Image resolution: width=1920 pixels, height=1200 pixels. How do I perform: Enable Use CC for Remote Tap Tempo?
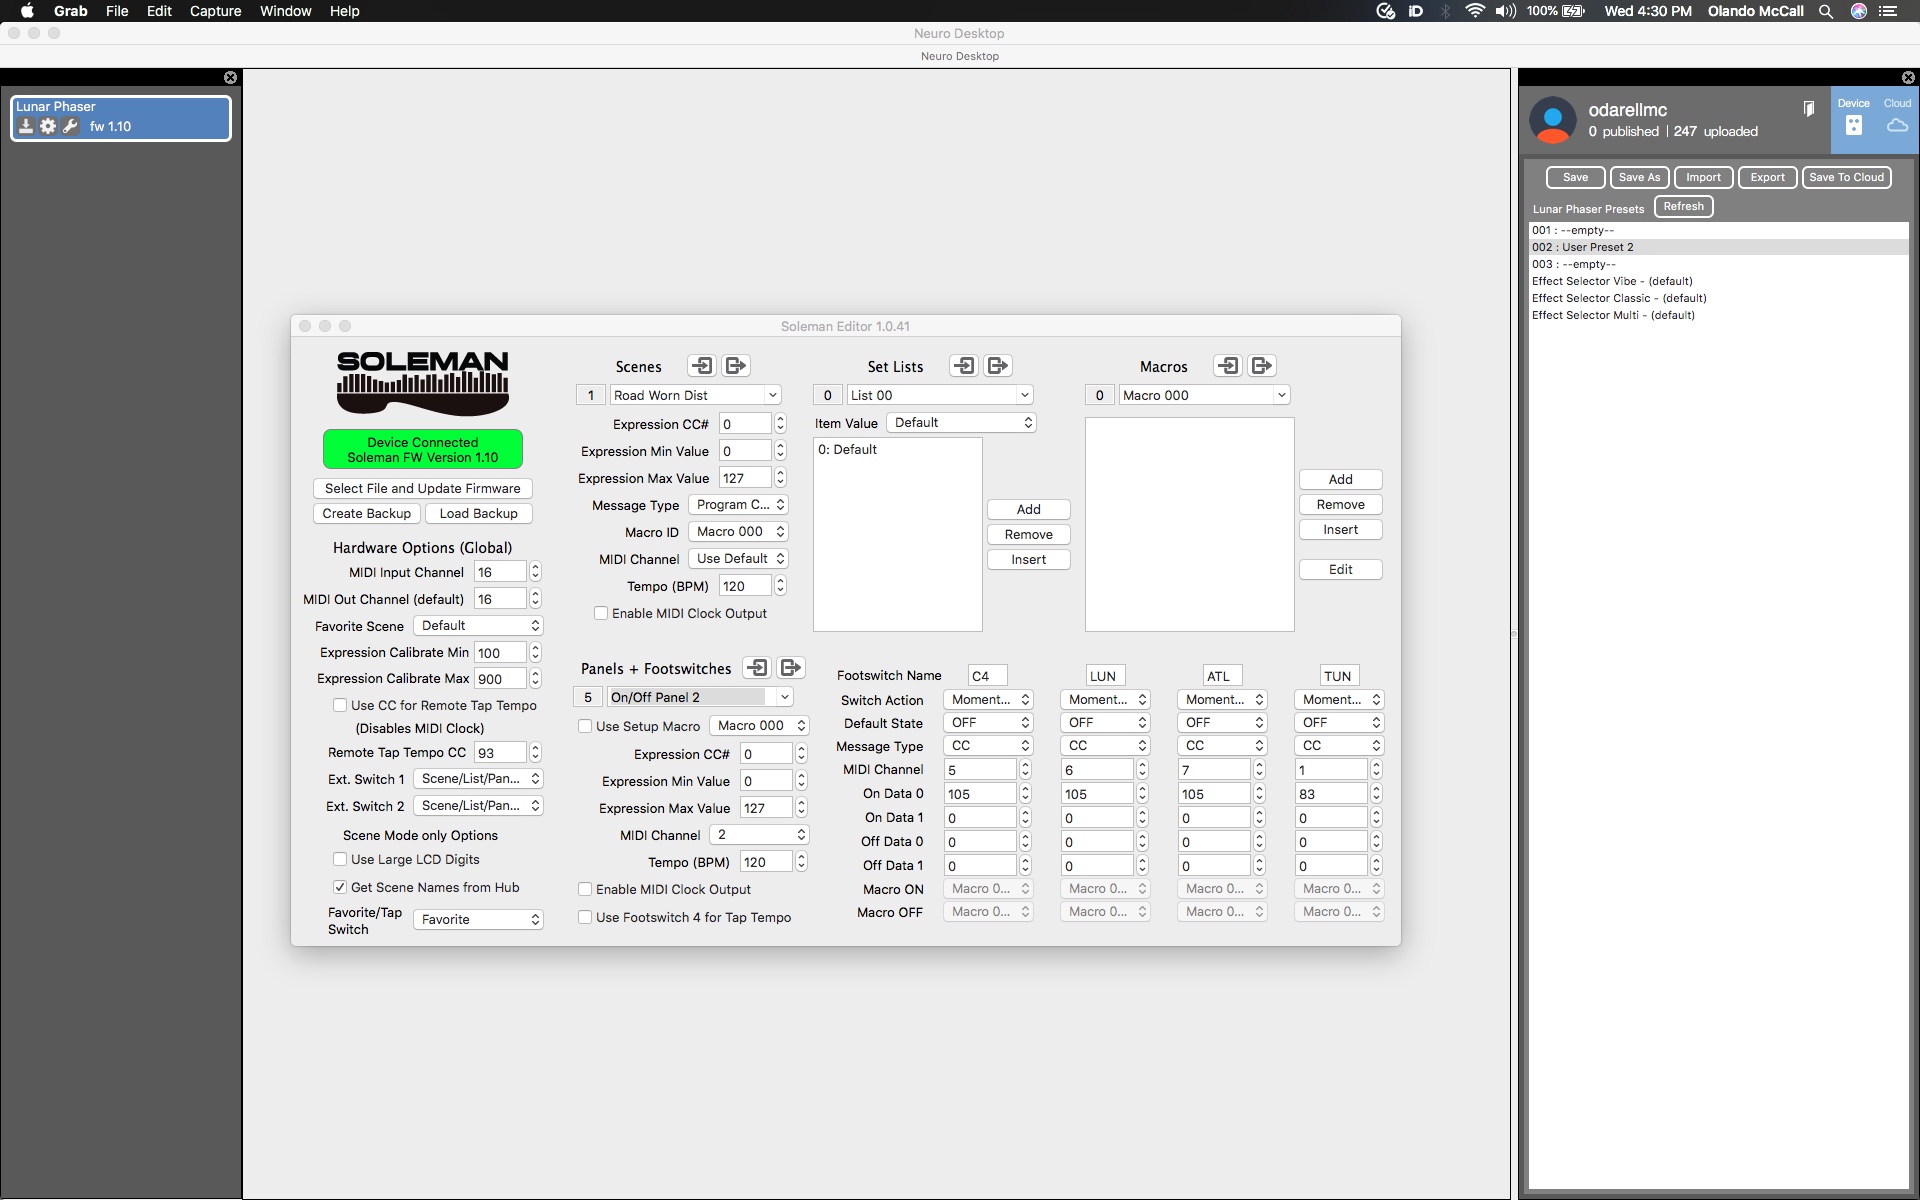340,705
